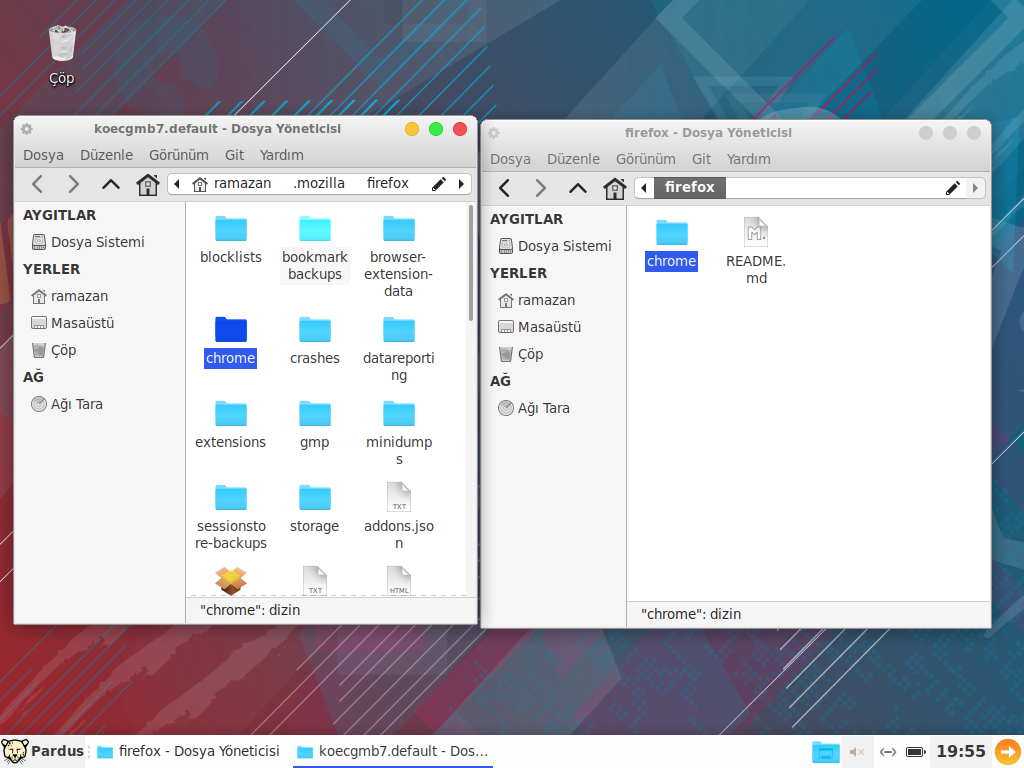Open Git menu in firefox window

click(x=701, y=159)
